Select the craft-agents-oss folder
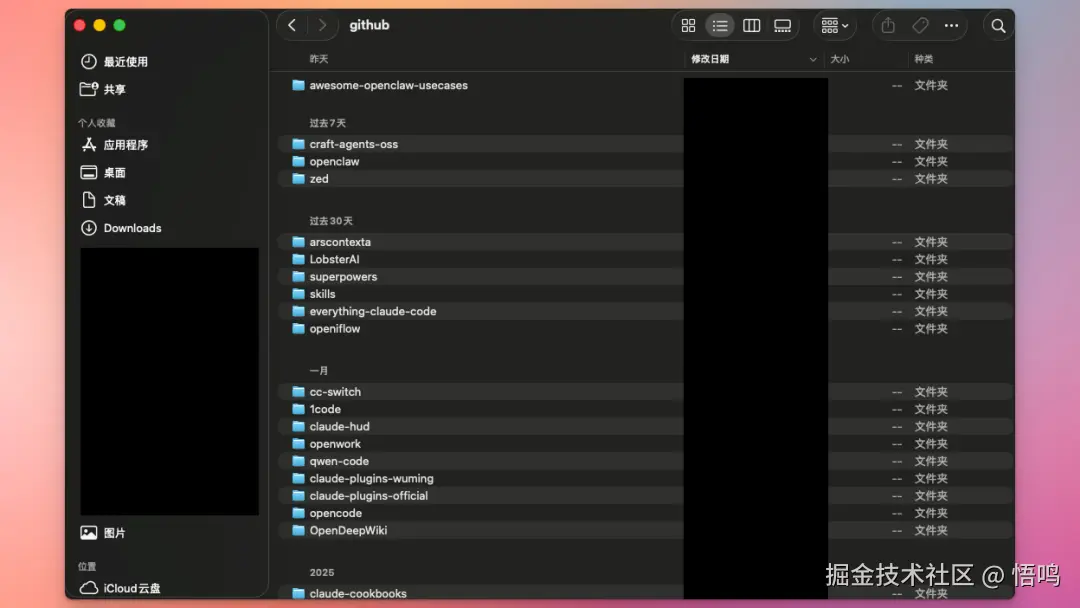This screenshot has height=608, width=1080. pyautogui.click(x=353, y=144)
